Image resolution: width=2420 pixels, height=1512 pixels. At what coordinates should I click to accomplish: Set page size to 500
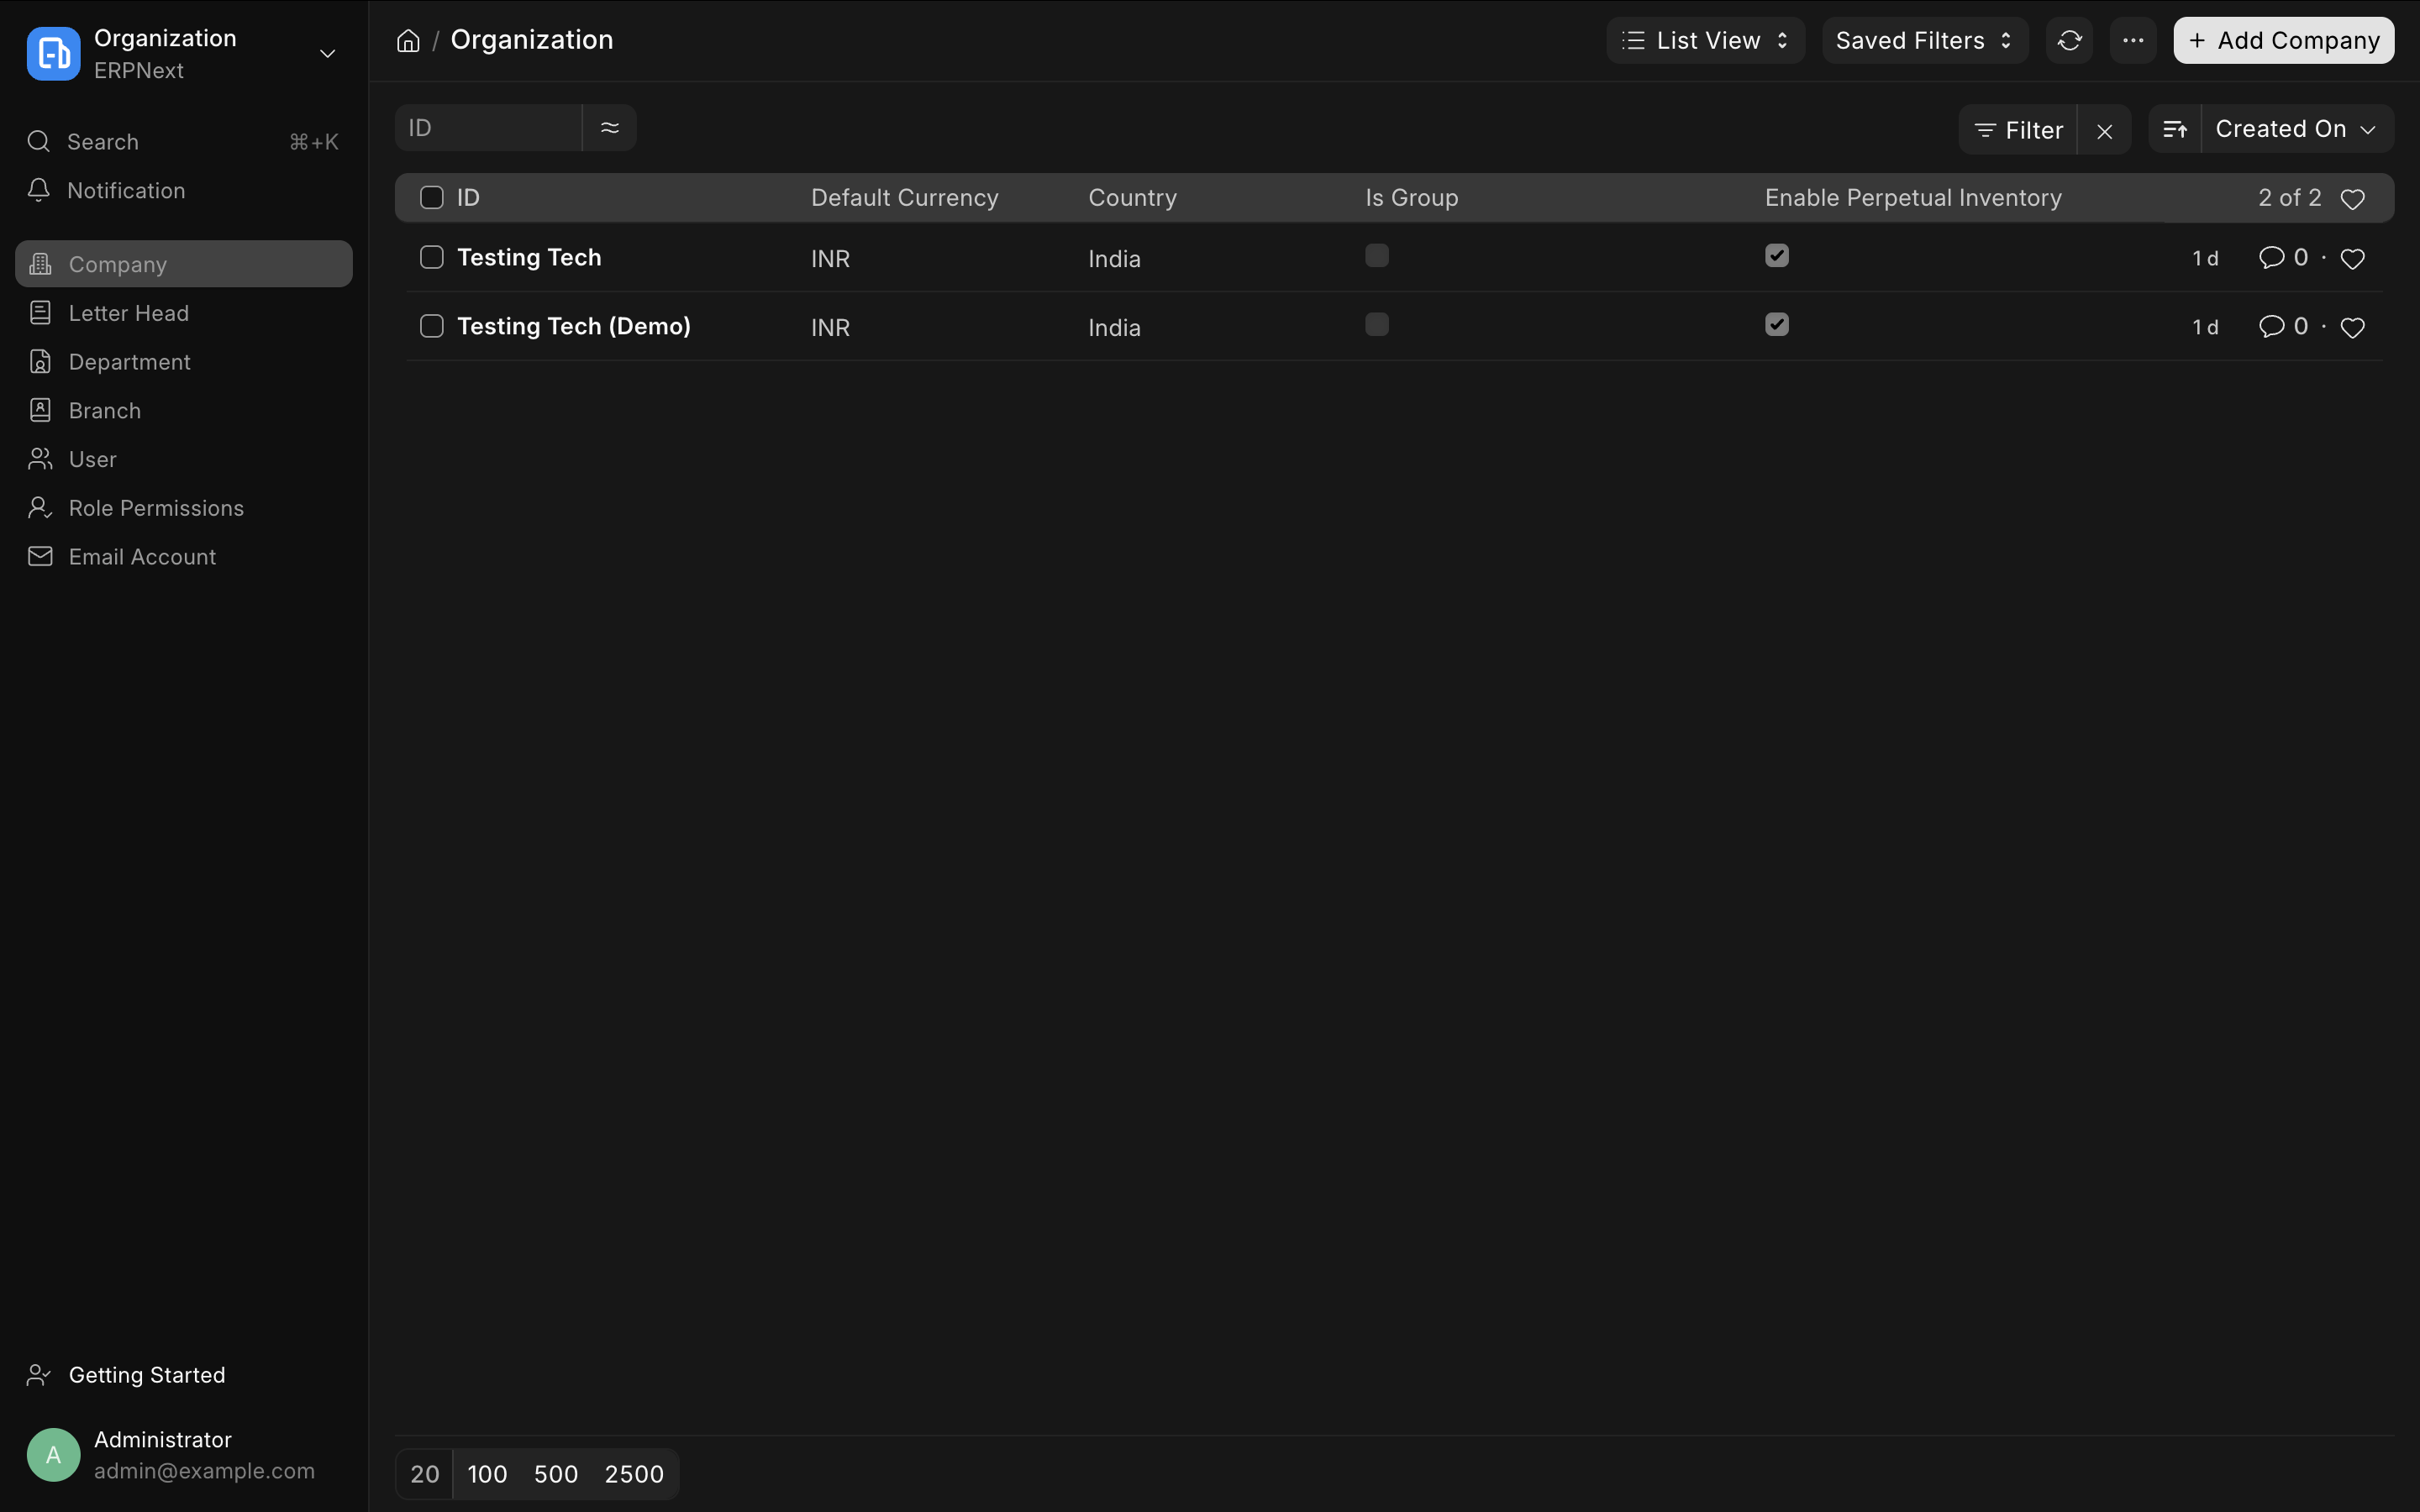[x=556, y=1474]
